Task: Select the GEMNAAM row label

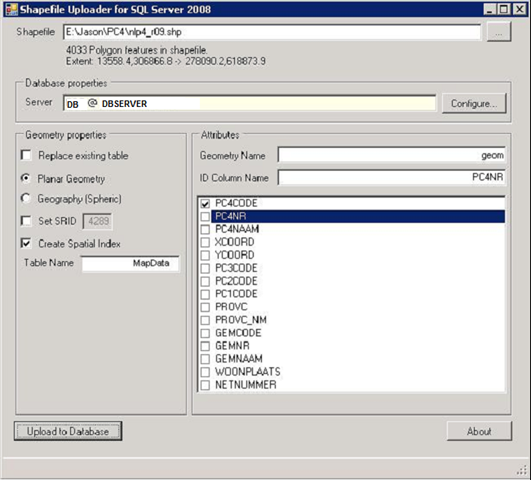Action: 239,359
